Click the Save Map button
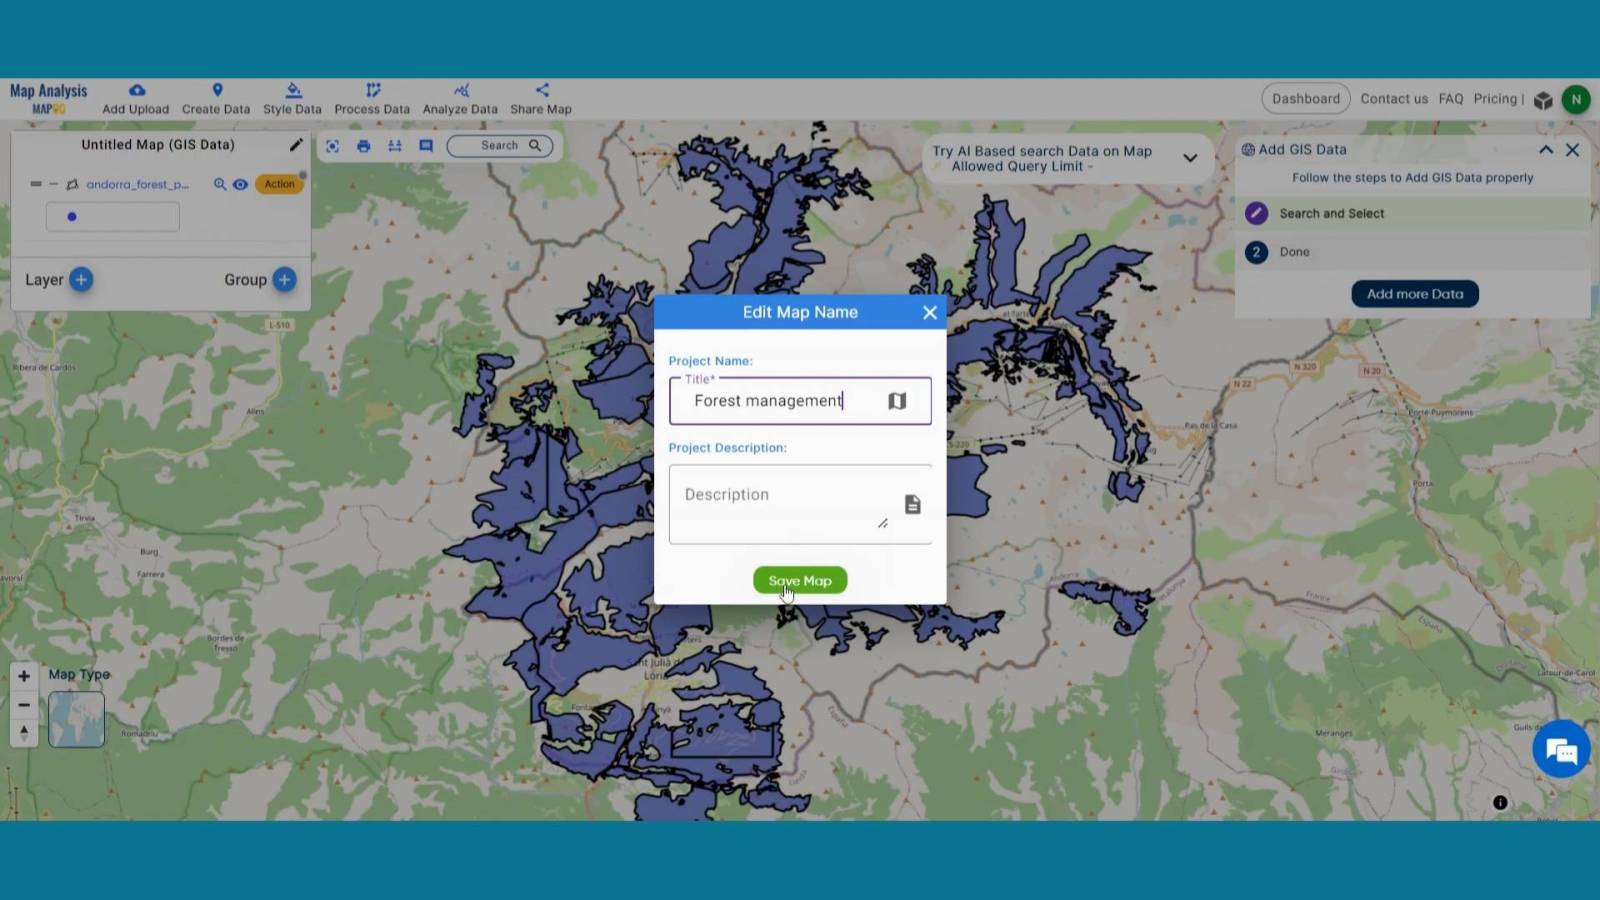The height and width of the screenshot is (900, 1600). point(800,580)
